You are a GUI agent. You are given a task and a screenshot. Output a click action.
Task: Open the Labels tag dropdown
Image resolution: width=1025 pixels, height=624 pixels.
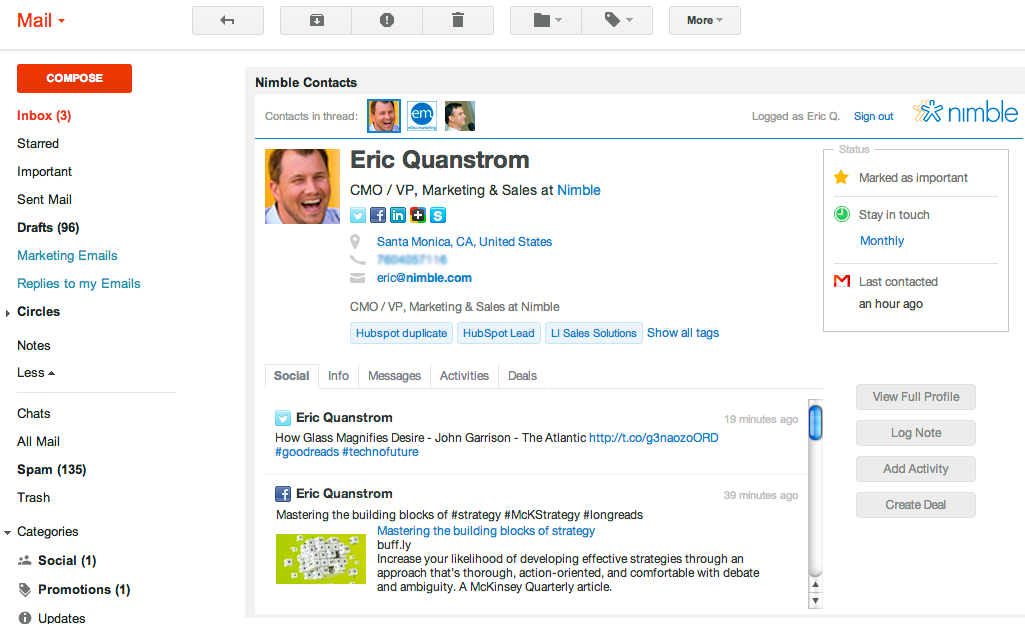click(x=617, y=20)
